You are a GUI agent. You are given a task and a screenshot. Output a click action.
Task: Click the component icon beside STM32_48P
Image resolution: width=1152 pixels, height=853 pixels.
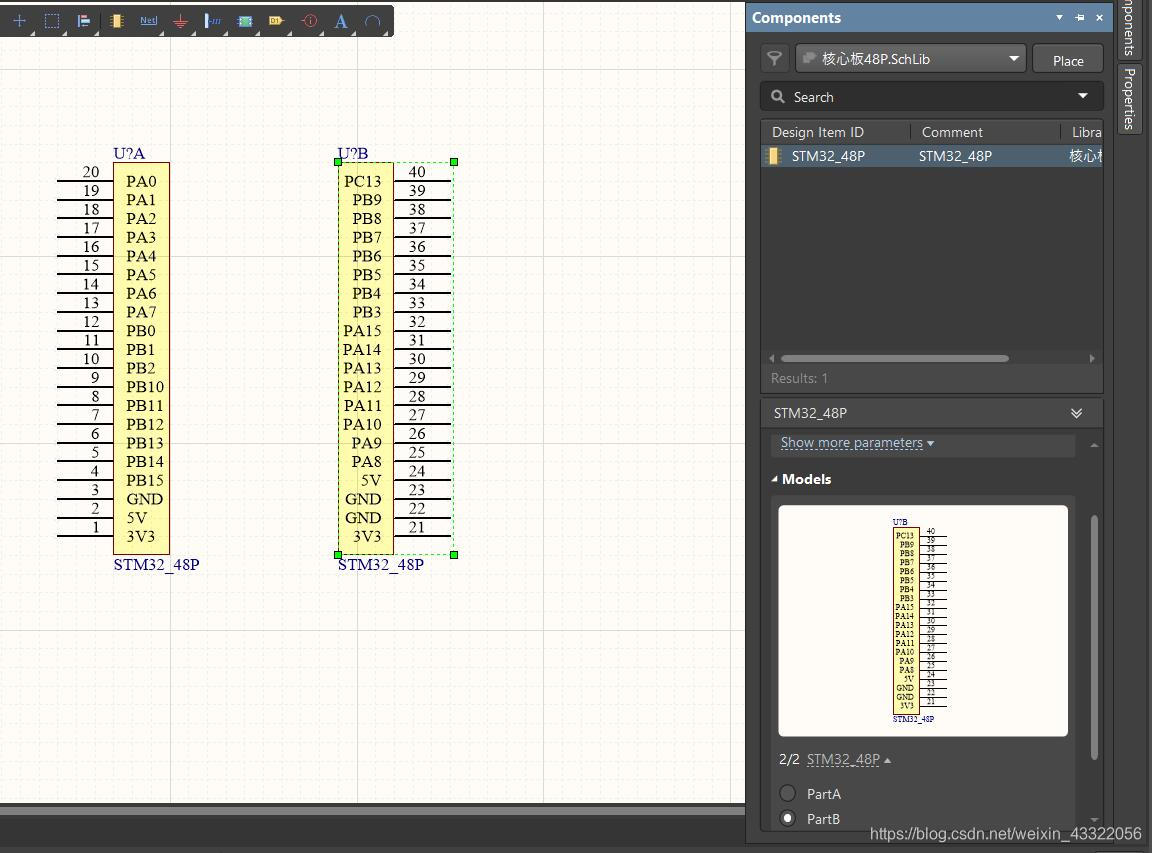click(x=774, y=156)
